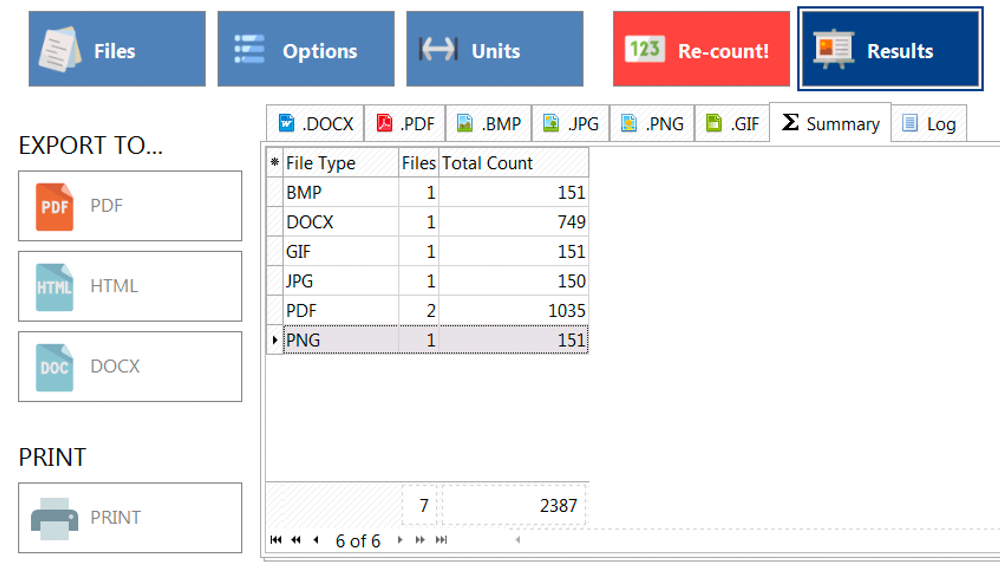Viewport: 1000px width, 566px height.
Task: Switch to the .DOCX tab
Action: click(x=315, y=124)
